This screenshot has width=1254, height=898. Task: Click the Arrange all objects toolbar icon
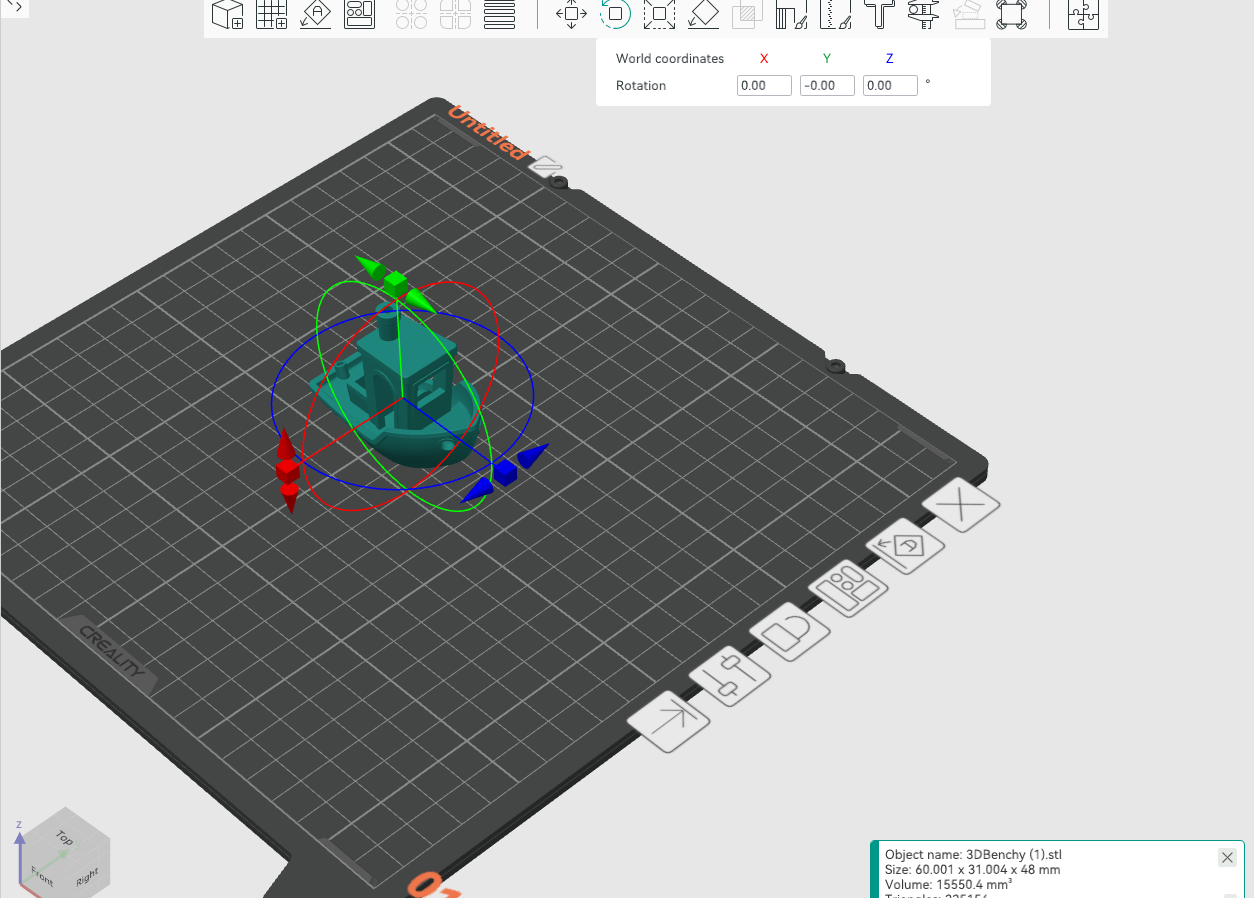tap(359, 14)
